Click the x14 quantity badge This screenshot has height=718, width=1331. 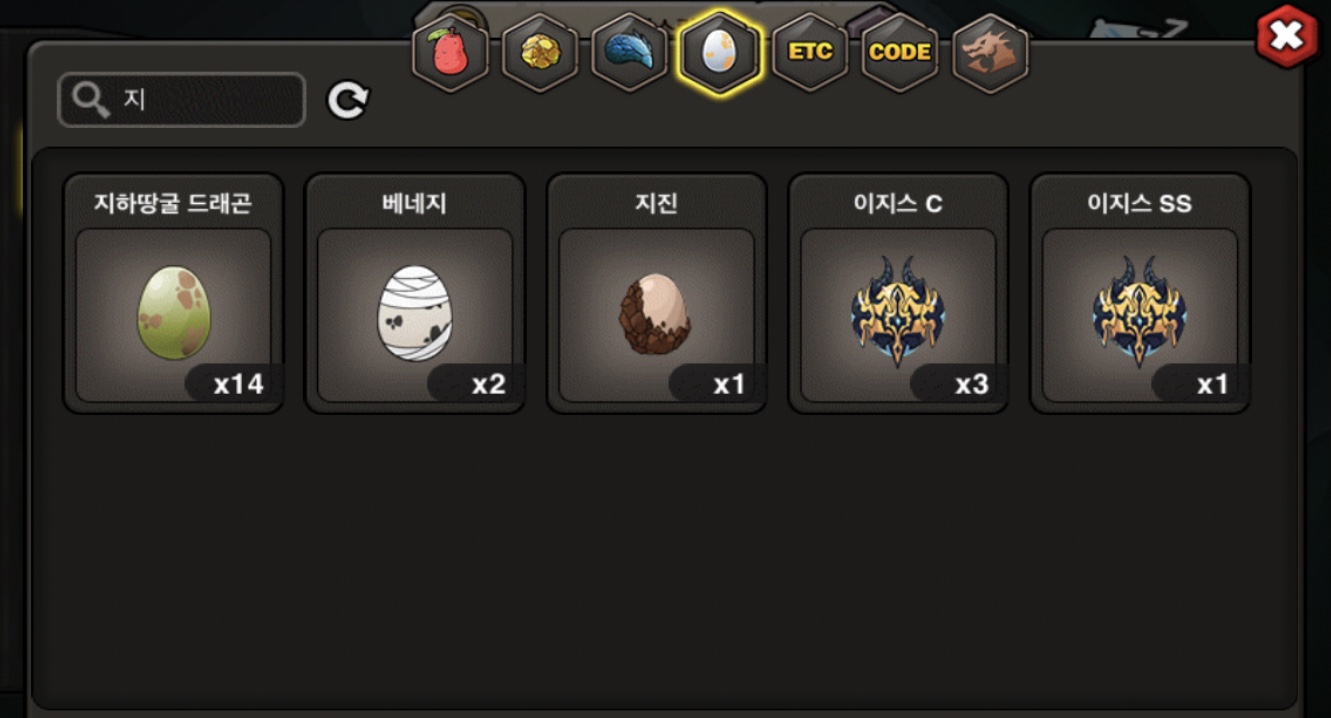[238, 384]
